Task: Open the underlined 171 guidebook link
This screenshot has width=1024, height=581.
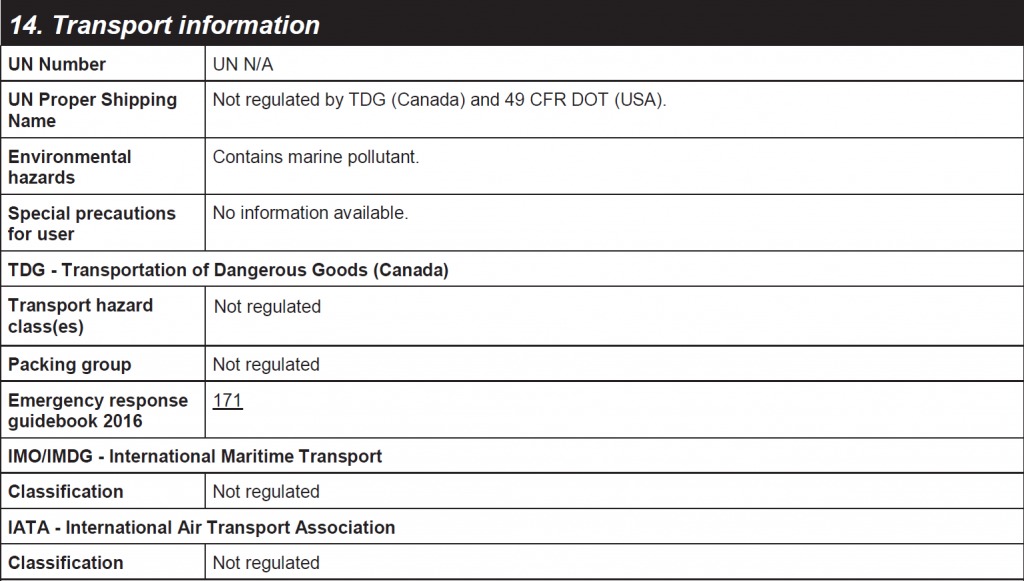Action: pyautogui.click(x=227, y=400)
